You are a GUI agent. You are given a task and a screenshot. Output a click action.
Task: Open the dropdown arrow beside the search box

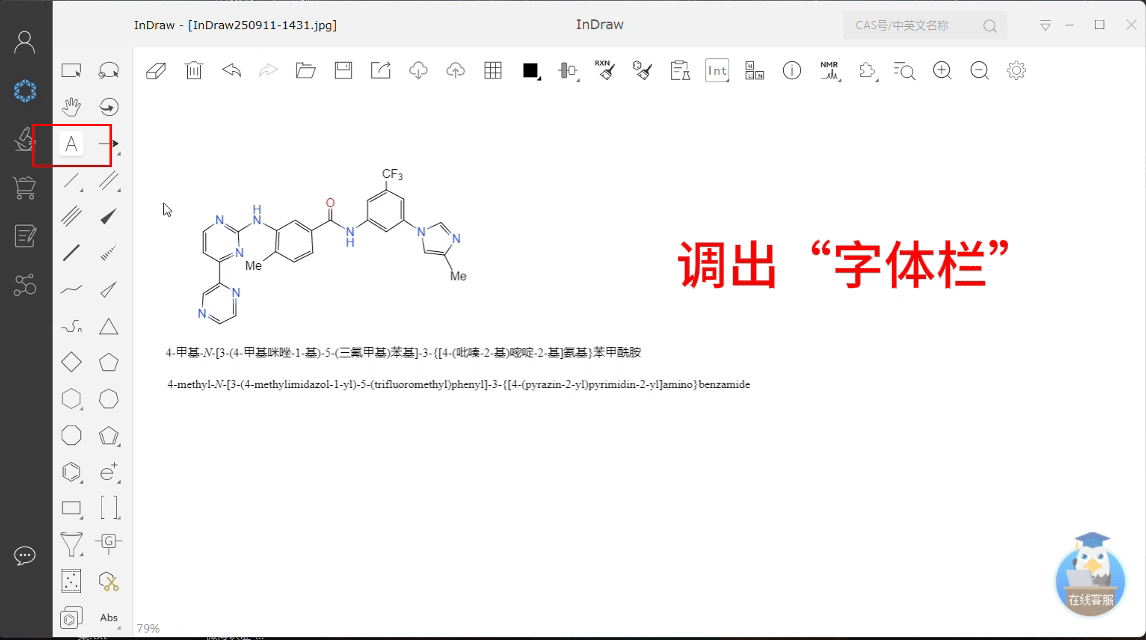tap(1043, 24)
